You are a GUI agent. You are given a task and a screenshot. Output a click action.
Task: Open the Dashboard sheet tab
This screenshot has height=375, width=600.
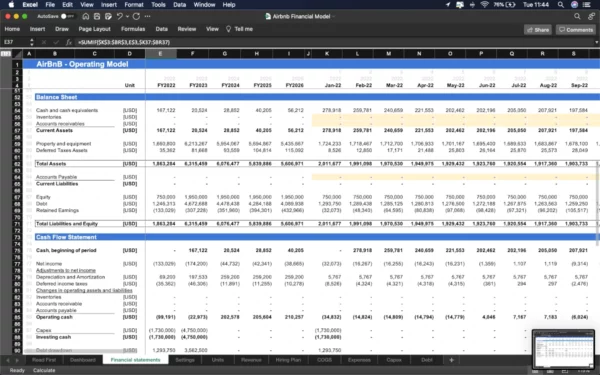coord(83,360)
